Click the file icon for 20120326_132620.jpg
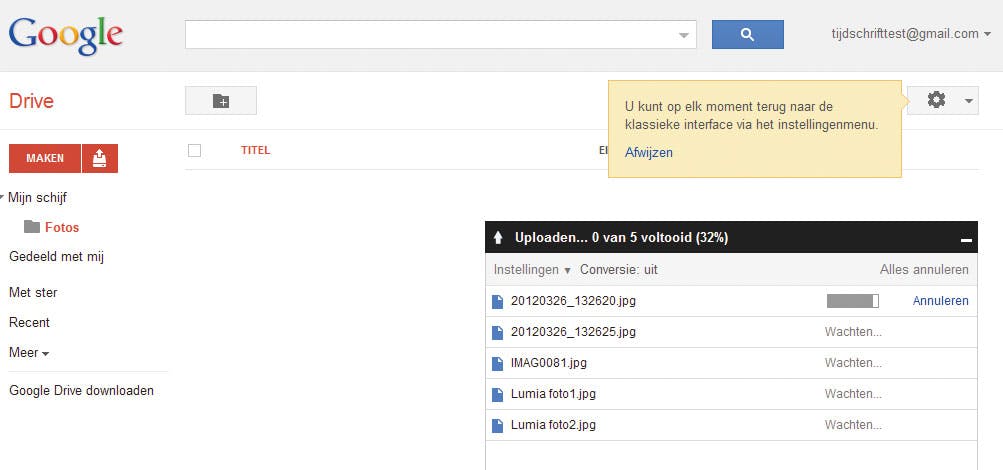 (x=497, y=301)
